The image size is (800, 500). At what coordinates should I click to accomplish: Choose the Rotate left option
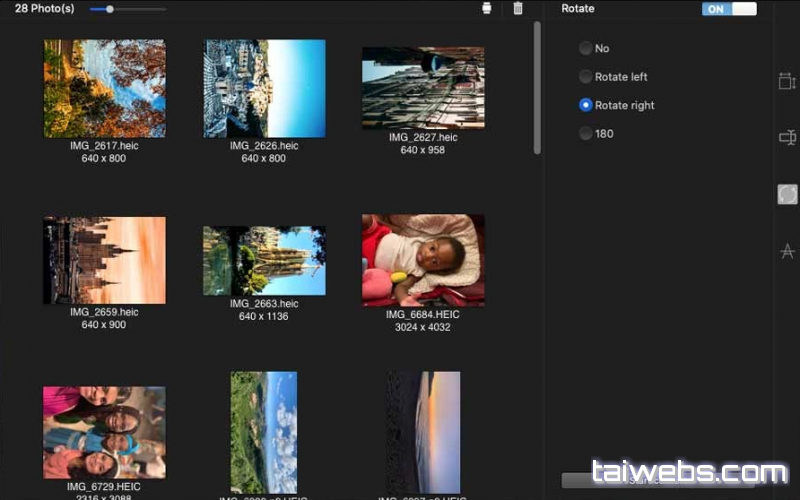click(x=586, y=77)
